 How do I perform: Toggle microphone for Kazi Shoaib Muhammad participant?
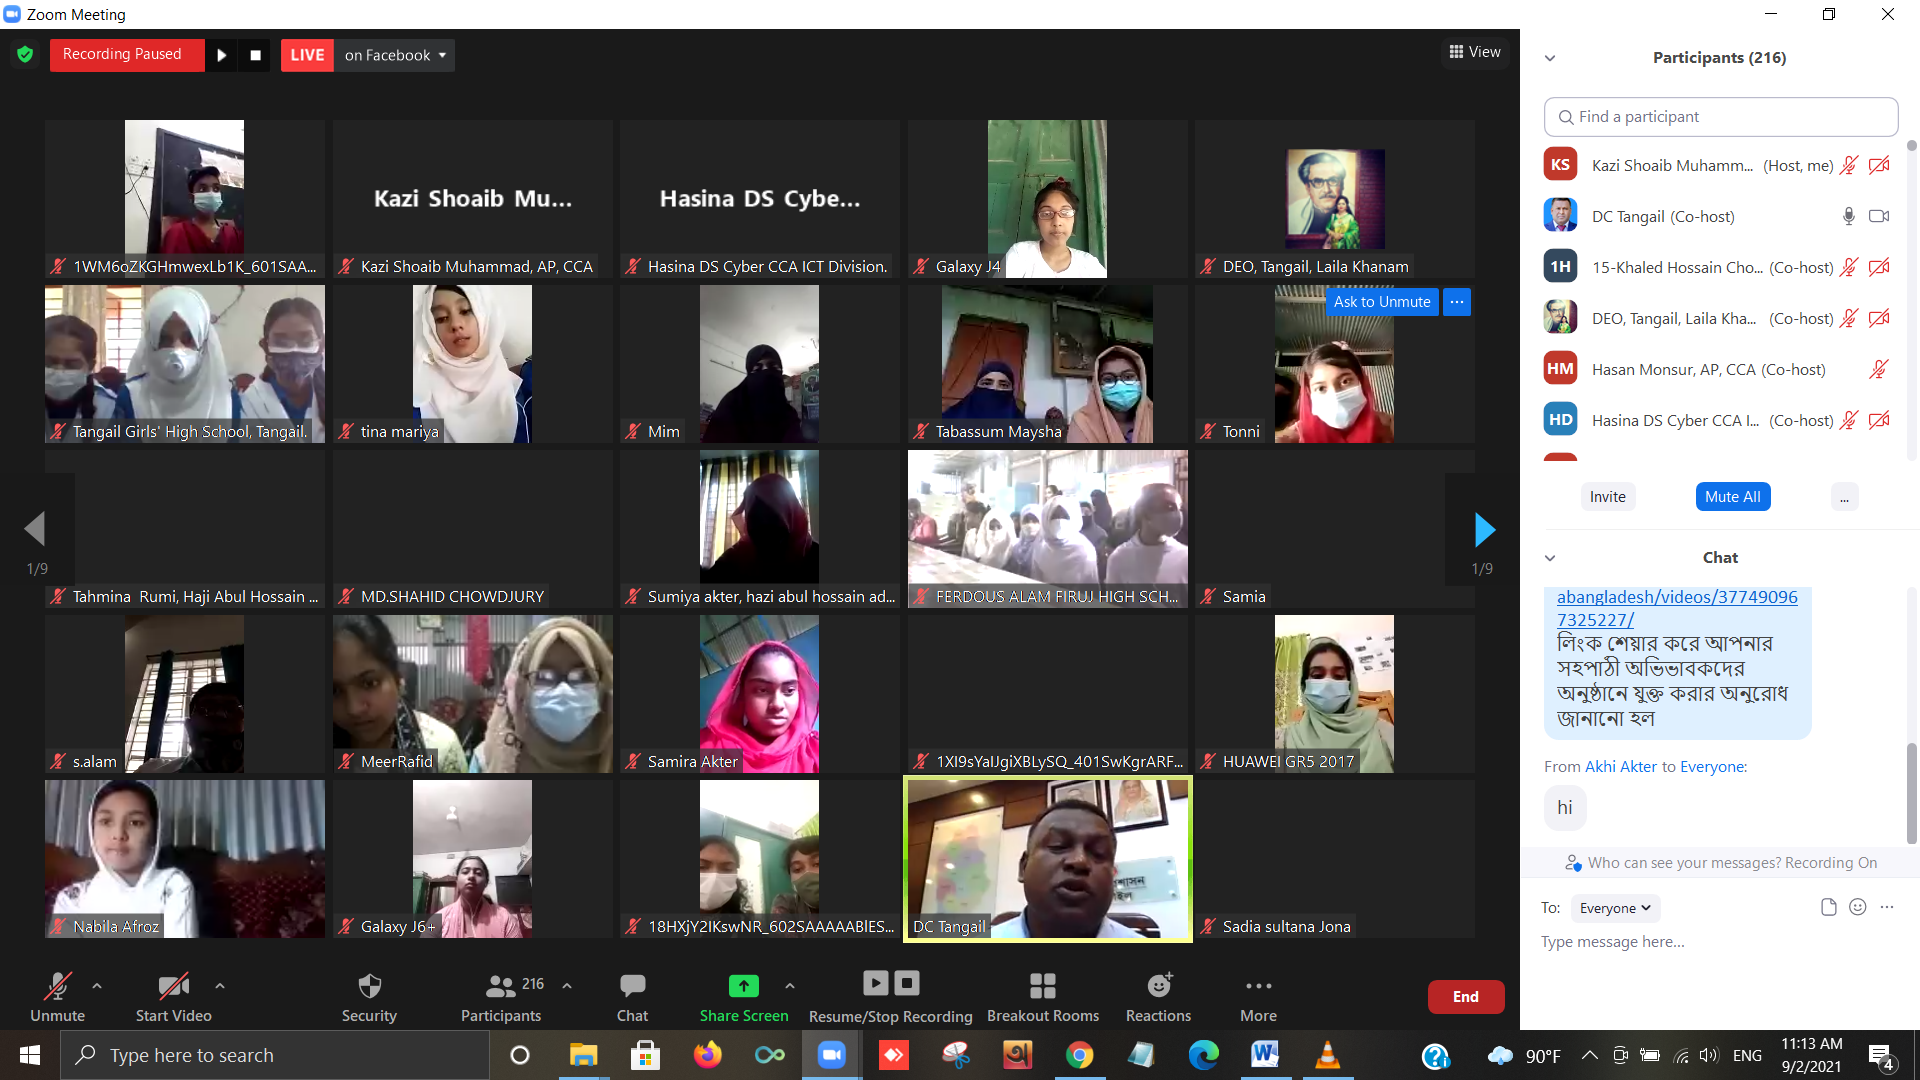(x=1849, y=166)
